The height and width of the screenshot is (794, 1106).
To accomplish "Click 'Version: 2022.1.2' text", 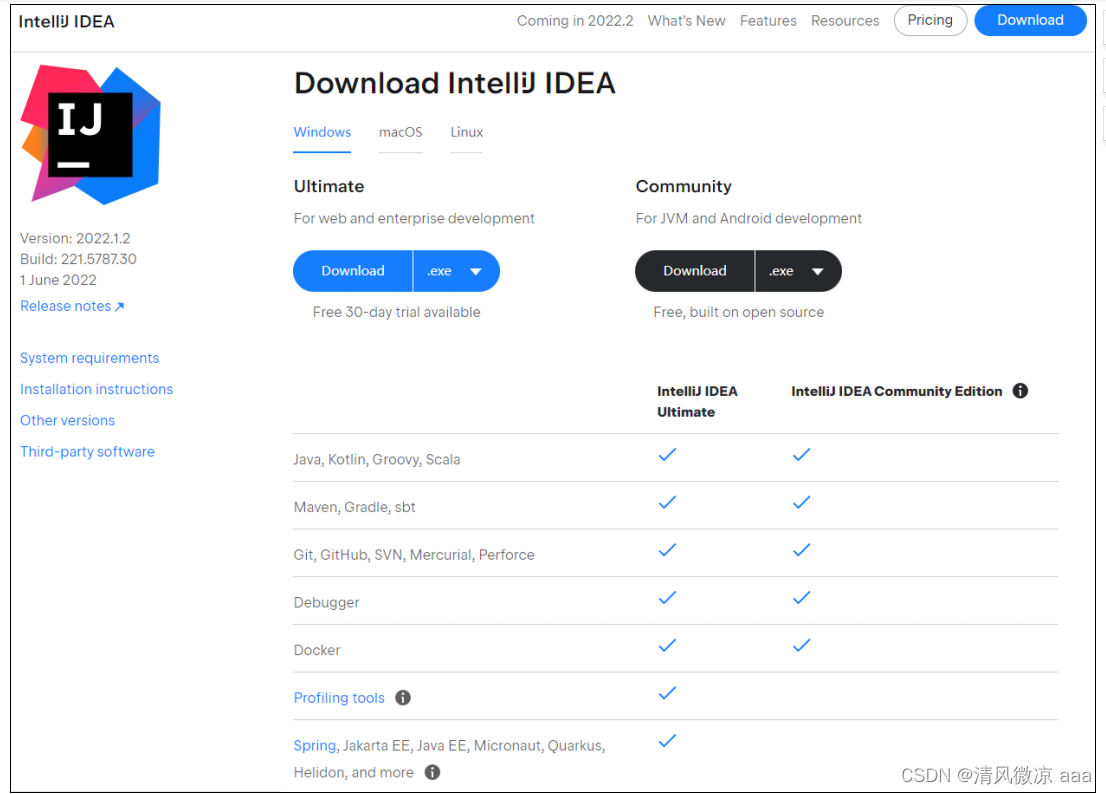I will coord(75,238).
